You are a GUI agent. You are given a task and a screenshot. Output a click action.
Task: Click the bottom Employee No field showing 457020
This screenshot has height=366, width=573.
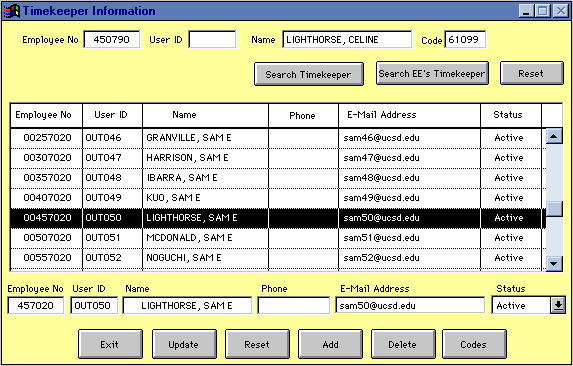(36, 305)
